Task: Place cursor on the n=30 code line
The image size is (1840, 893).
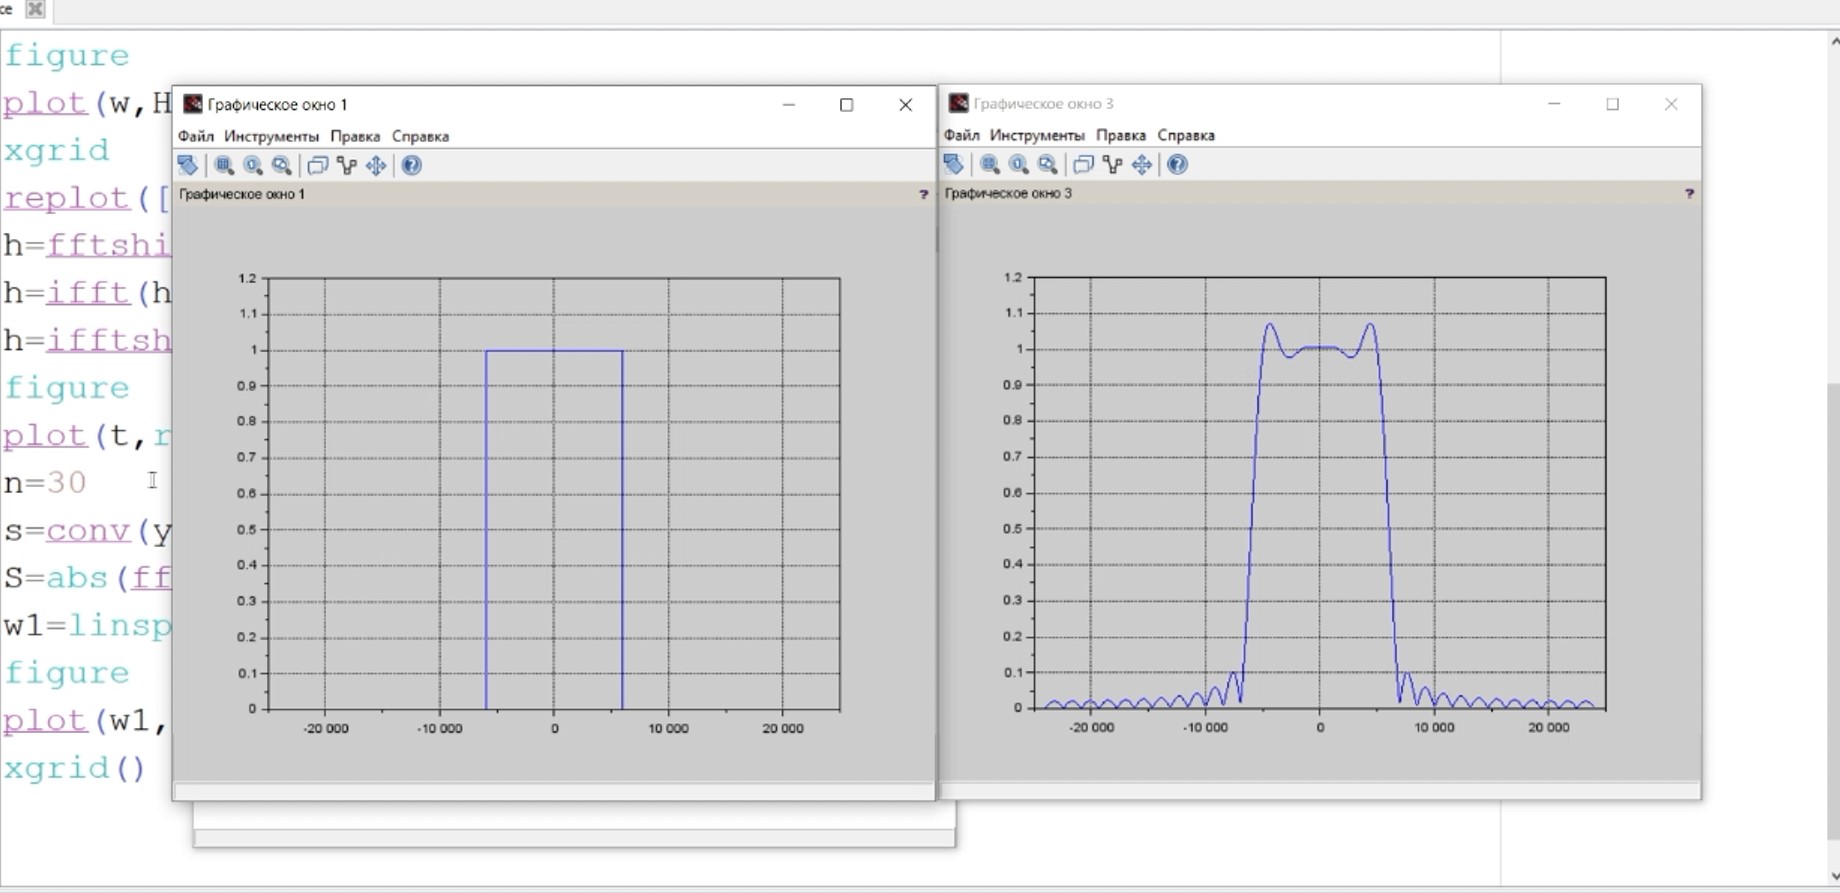Action: click(45, 483)
